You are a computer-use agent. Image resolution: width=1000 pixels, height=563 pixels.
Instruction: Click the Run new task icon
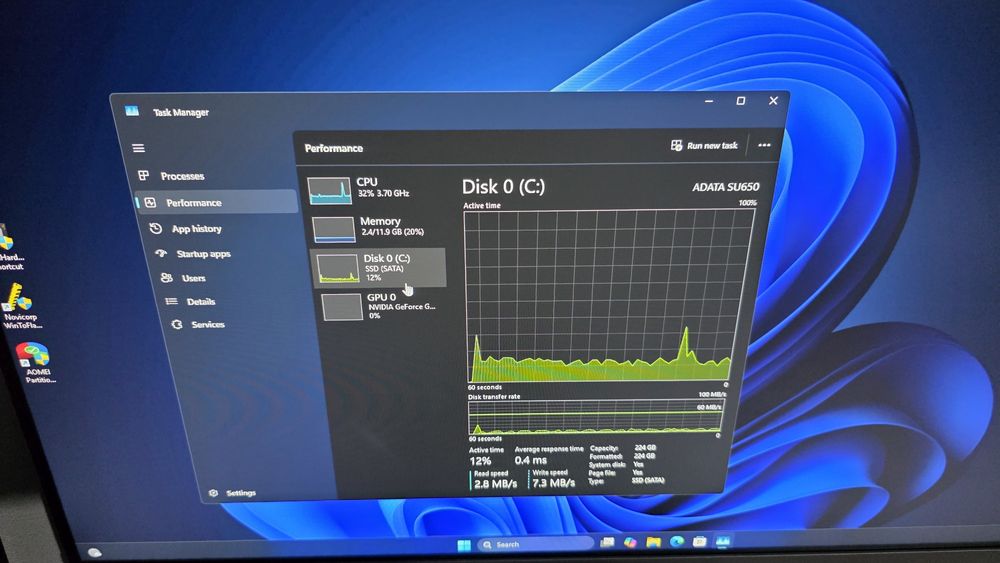(676, 145)
